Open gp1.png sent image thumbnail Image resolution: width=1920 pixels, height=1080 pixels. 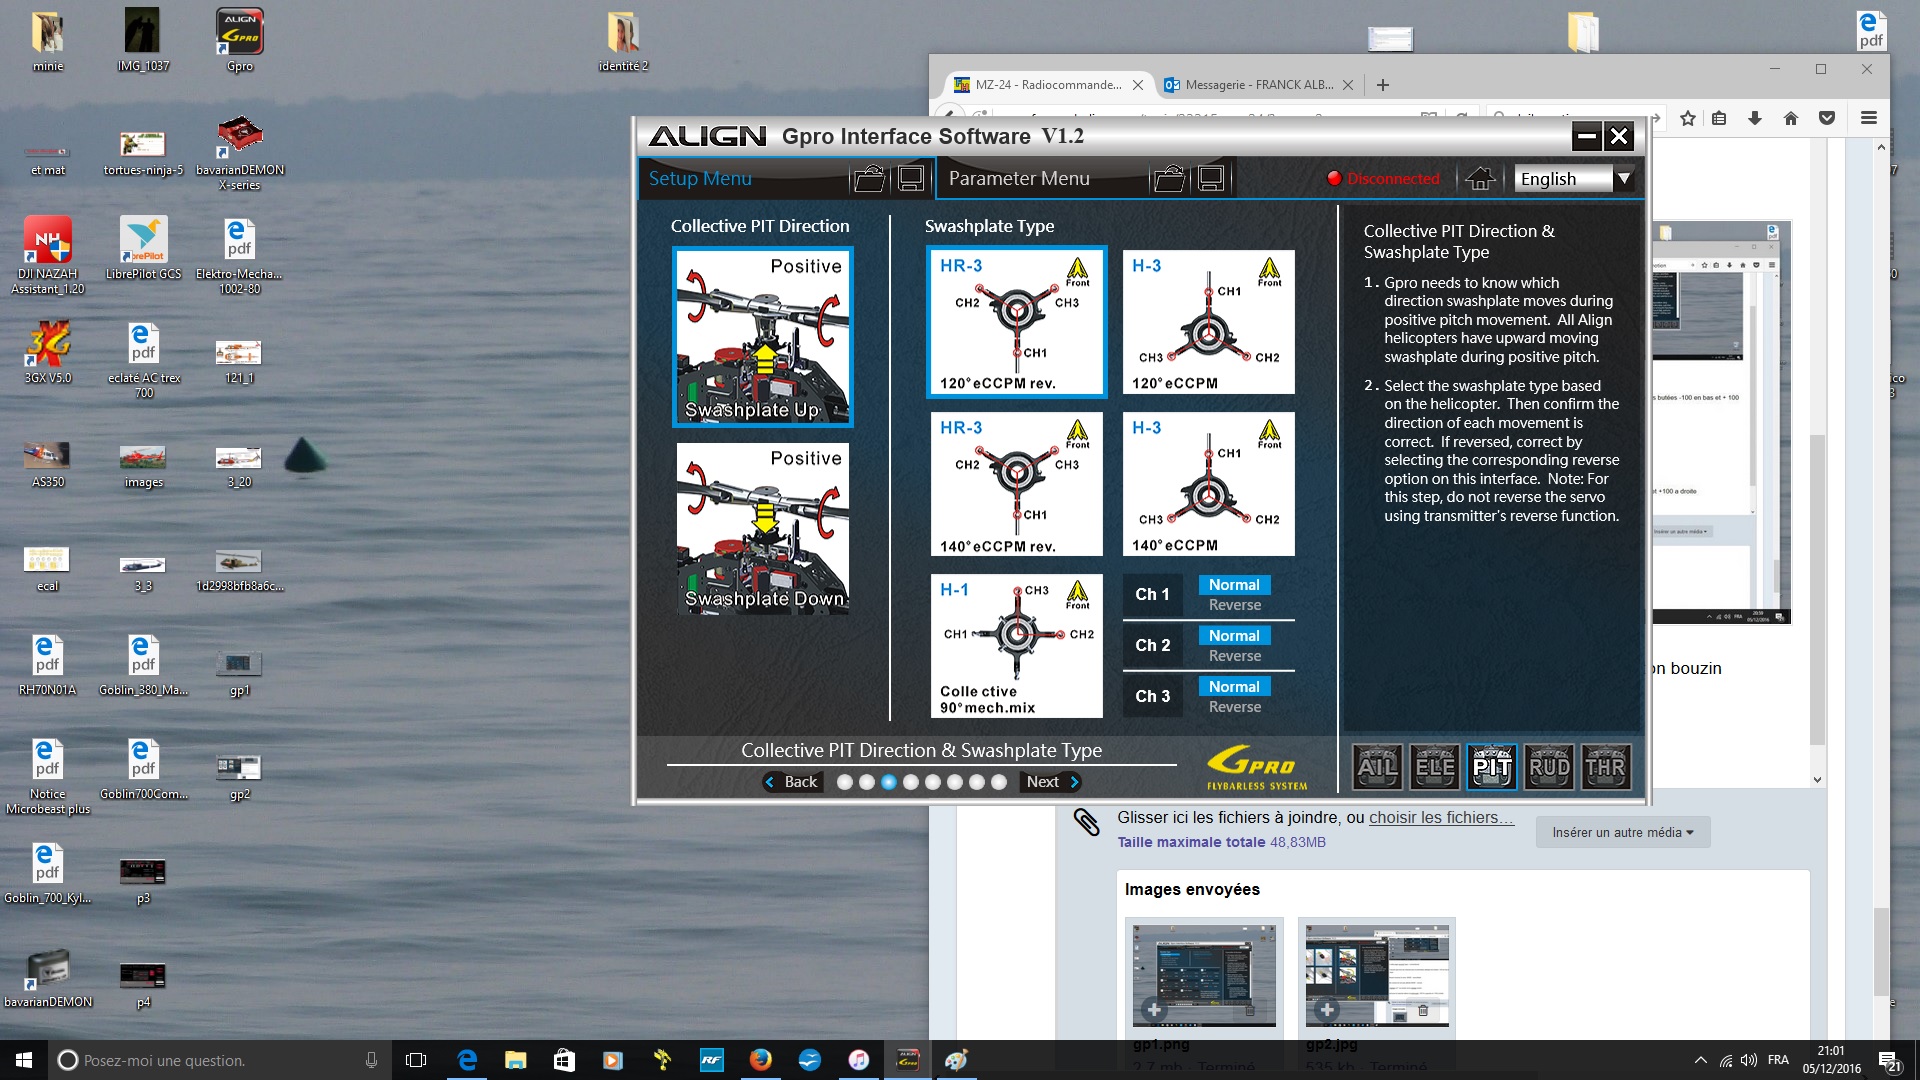pyautogui.click(x=1204, y=976)
